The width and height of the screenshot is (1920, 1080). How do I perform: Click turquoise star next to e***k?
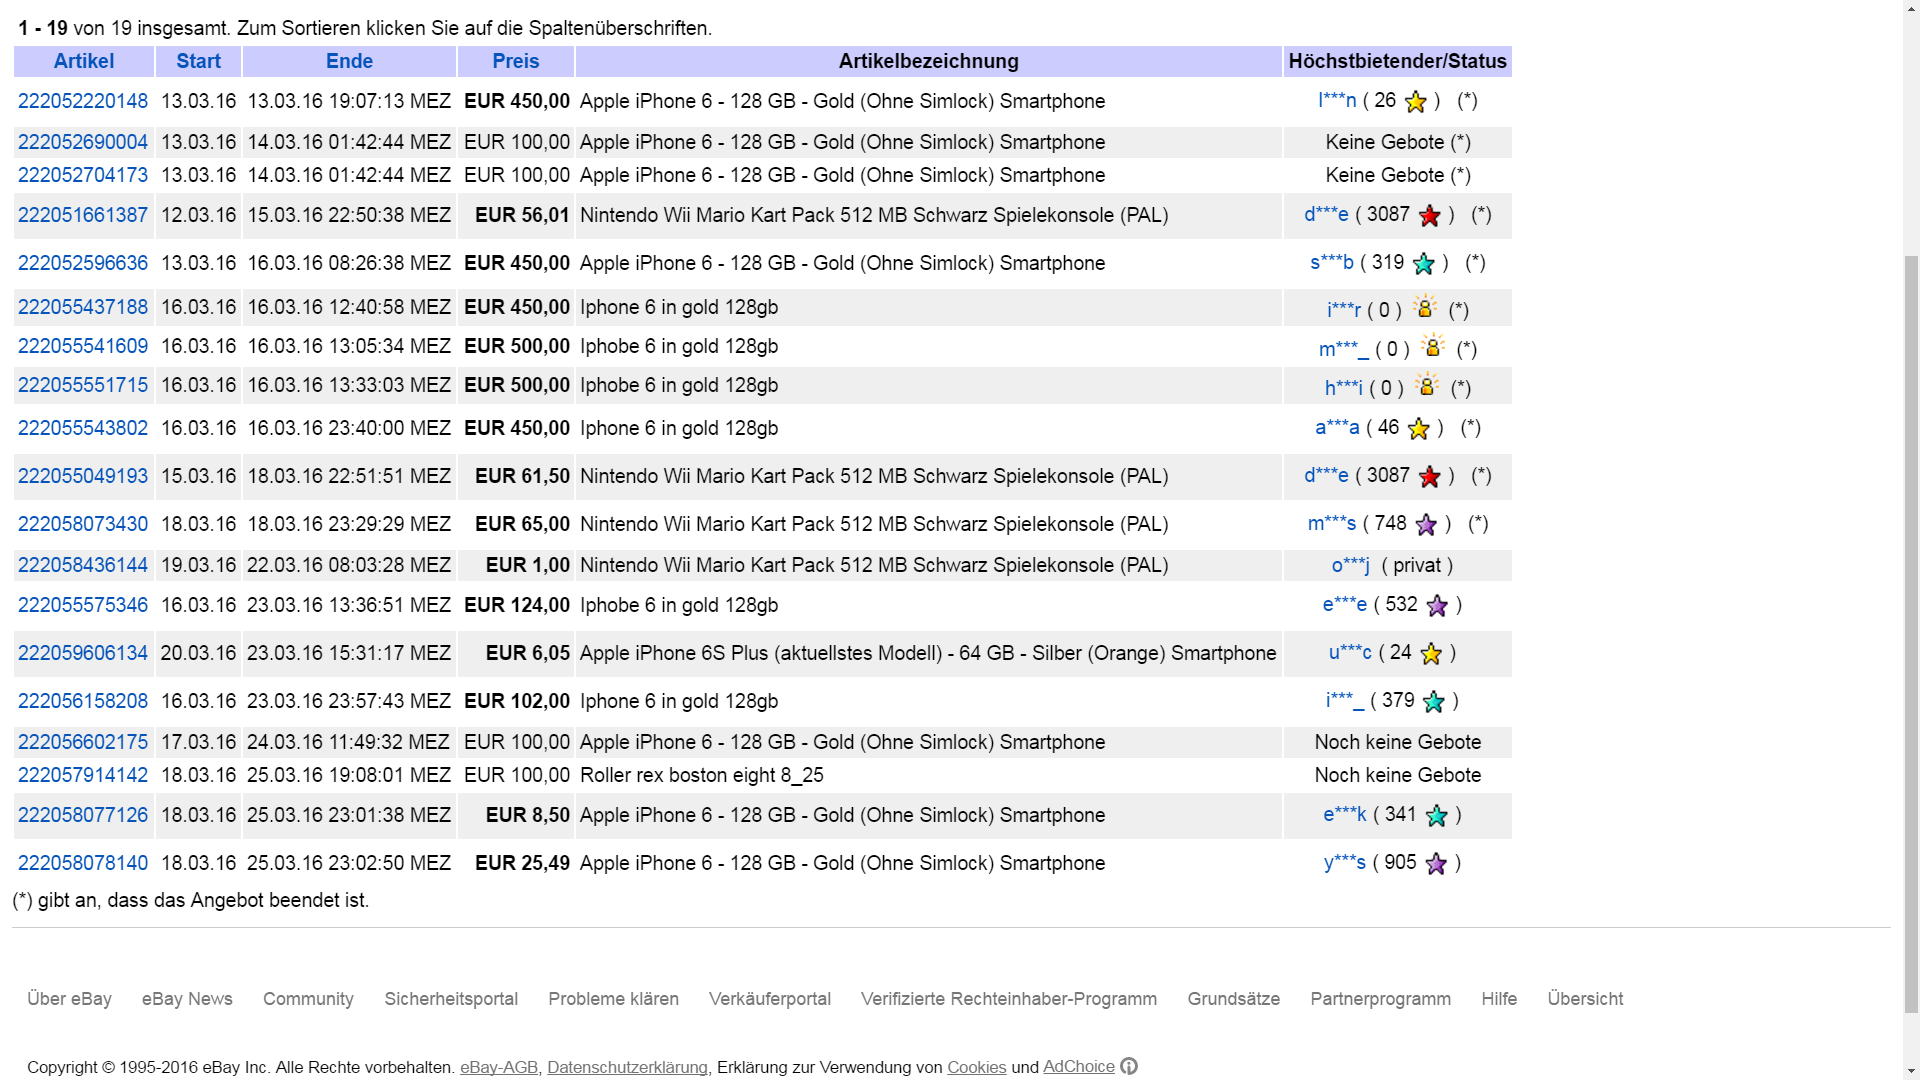point(1436,816)
